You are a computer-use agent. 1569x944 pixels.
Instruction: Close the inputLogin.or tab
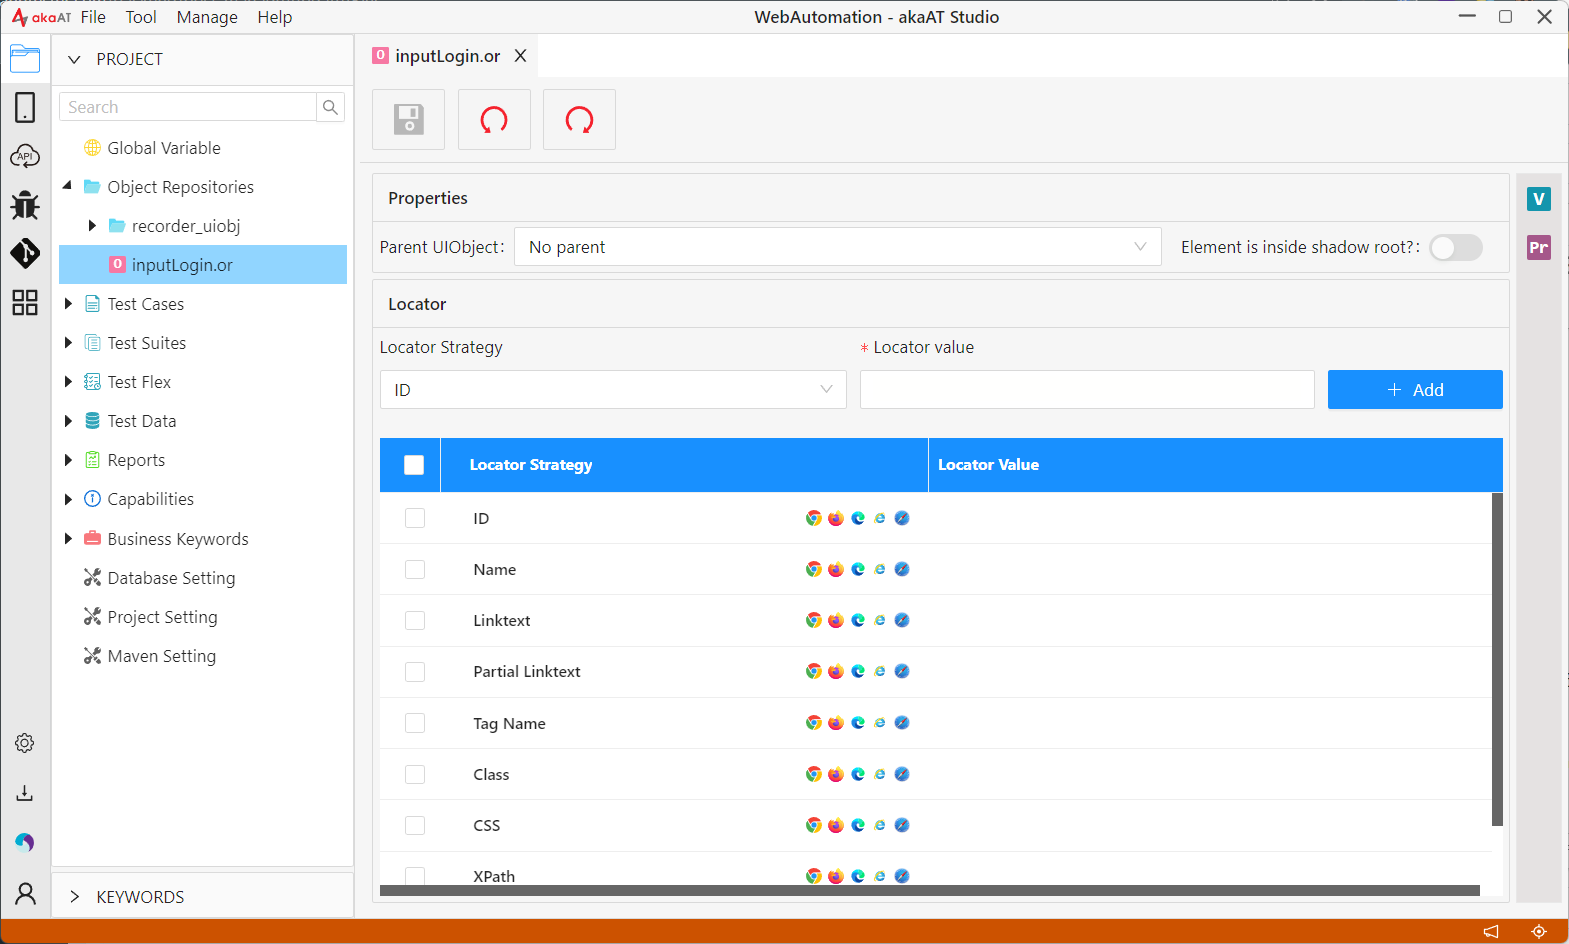[x=520, y=56]
